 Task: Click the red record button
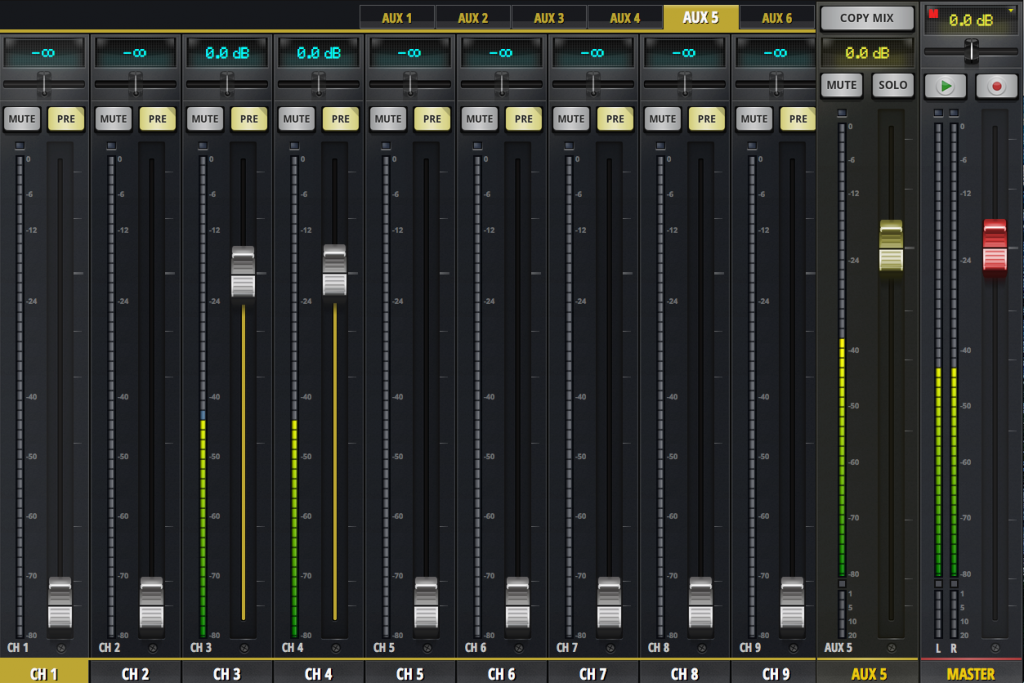[996, 86]
